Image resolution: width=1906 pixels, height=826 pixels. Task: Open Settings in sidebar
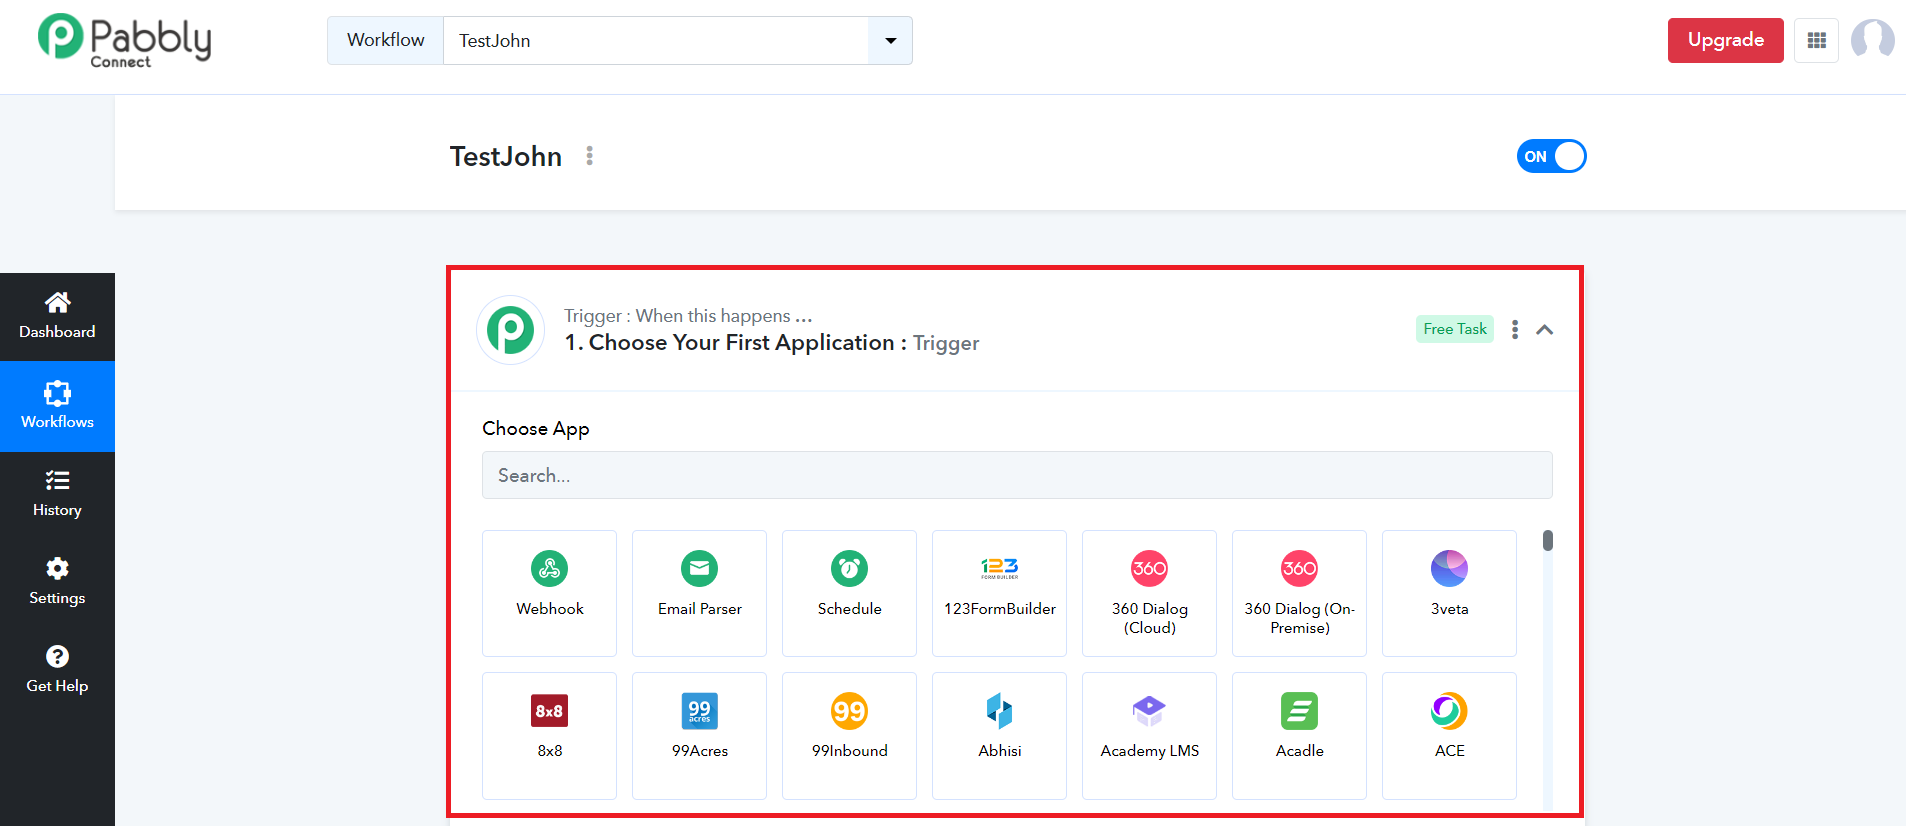[57, 582]
